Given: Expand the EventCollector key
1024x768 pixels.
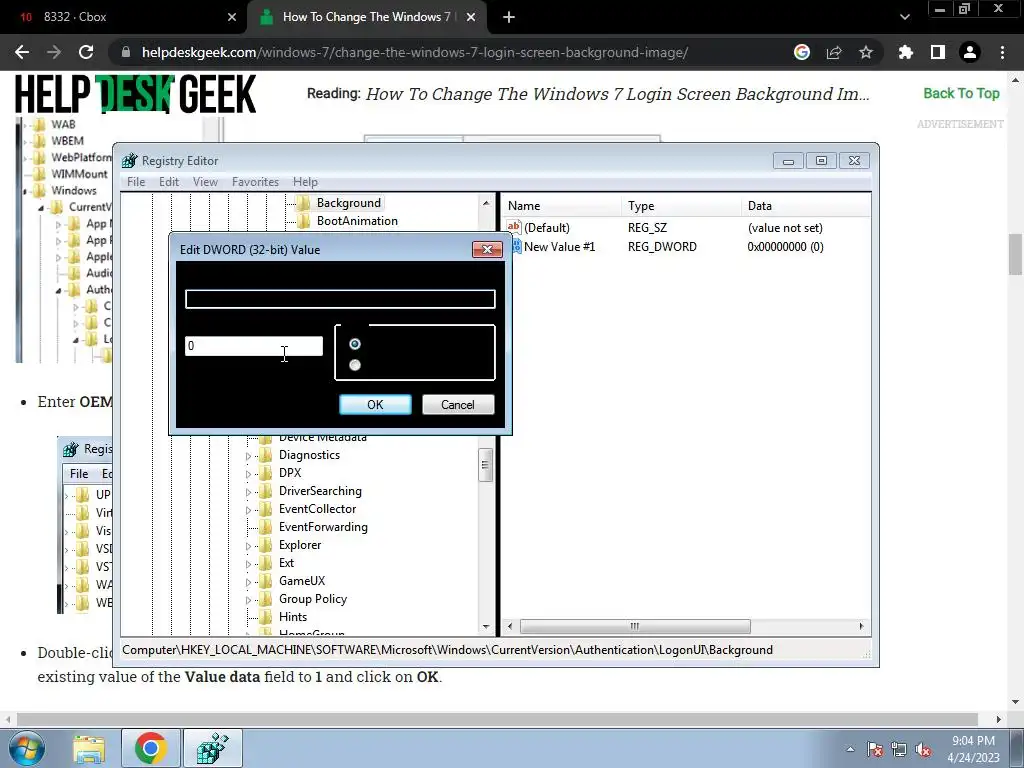Looking at the screenshot, I should pyautogui.click(x=248, y=509).
